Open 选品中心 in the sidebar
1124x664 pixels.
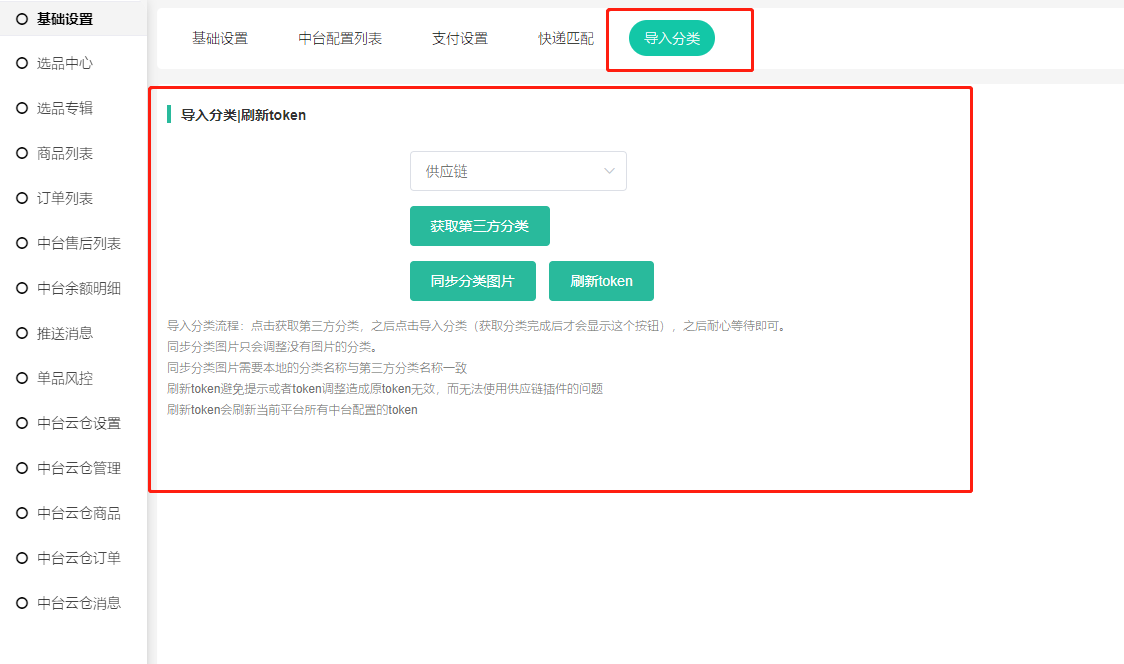65,63
